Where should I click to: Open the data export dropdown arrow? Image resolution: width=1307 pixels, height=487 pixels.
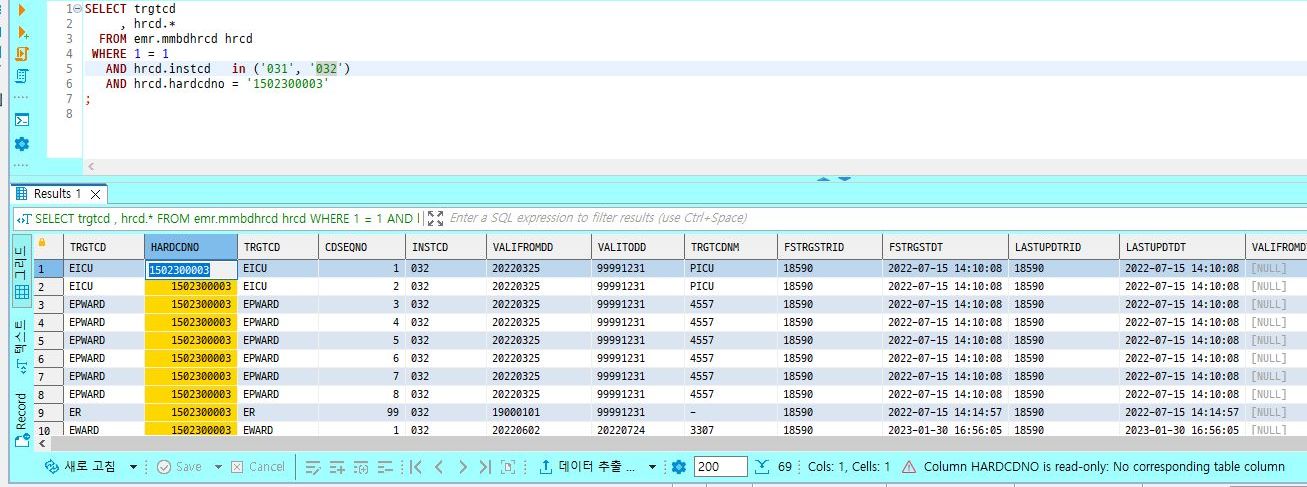652,467
